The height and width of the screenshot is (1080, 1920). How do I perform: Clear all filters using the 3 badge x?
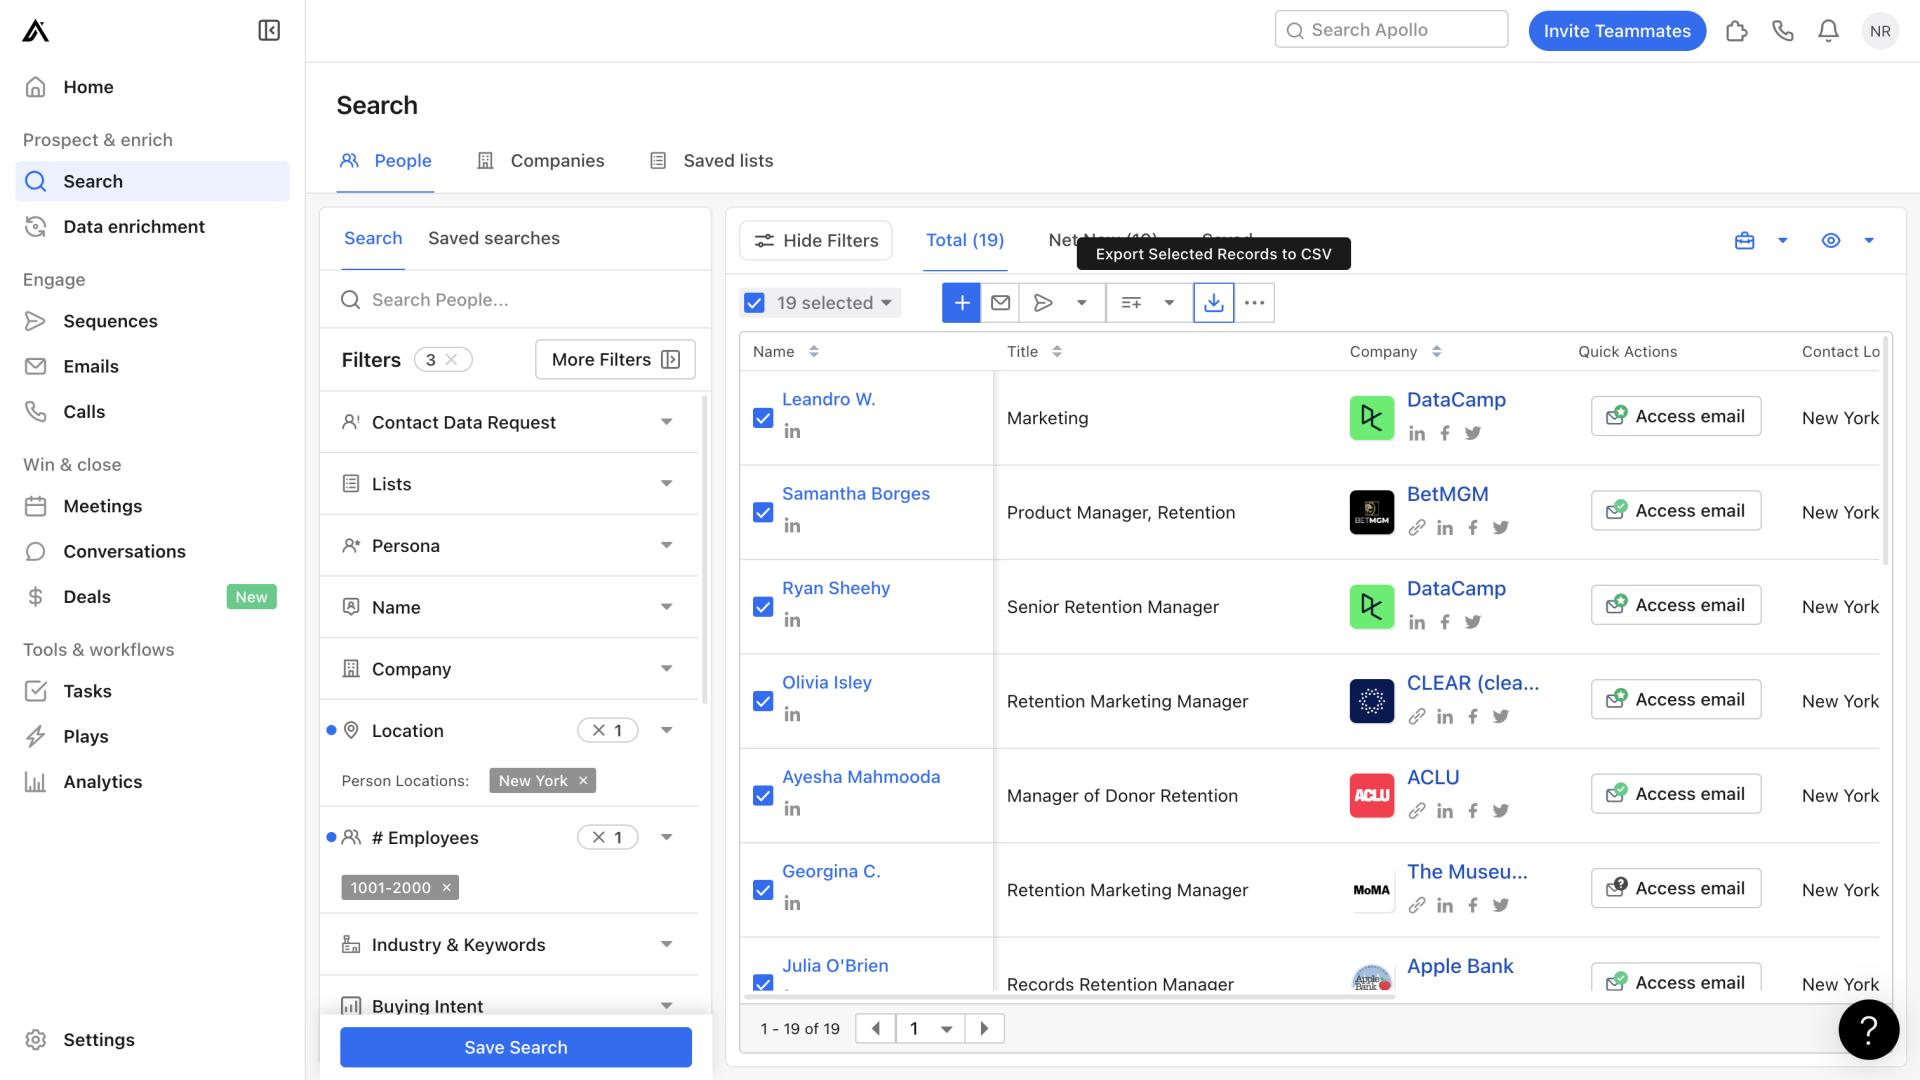click(x=452, y=359)
